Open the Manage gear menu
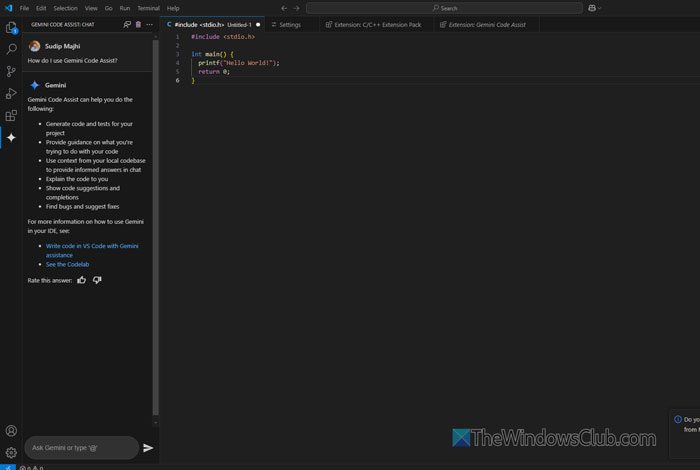 (x=11, y=452)
